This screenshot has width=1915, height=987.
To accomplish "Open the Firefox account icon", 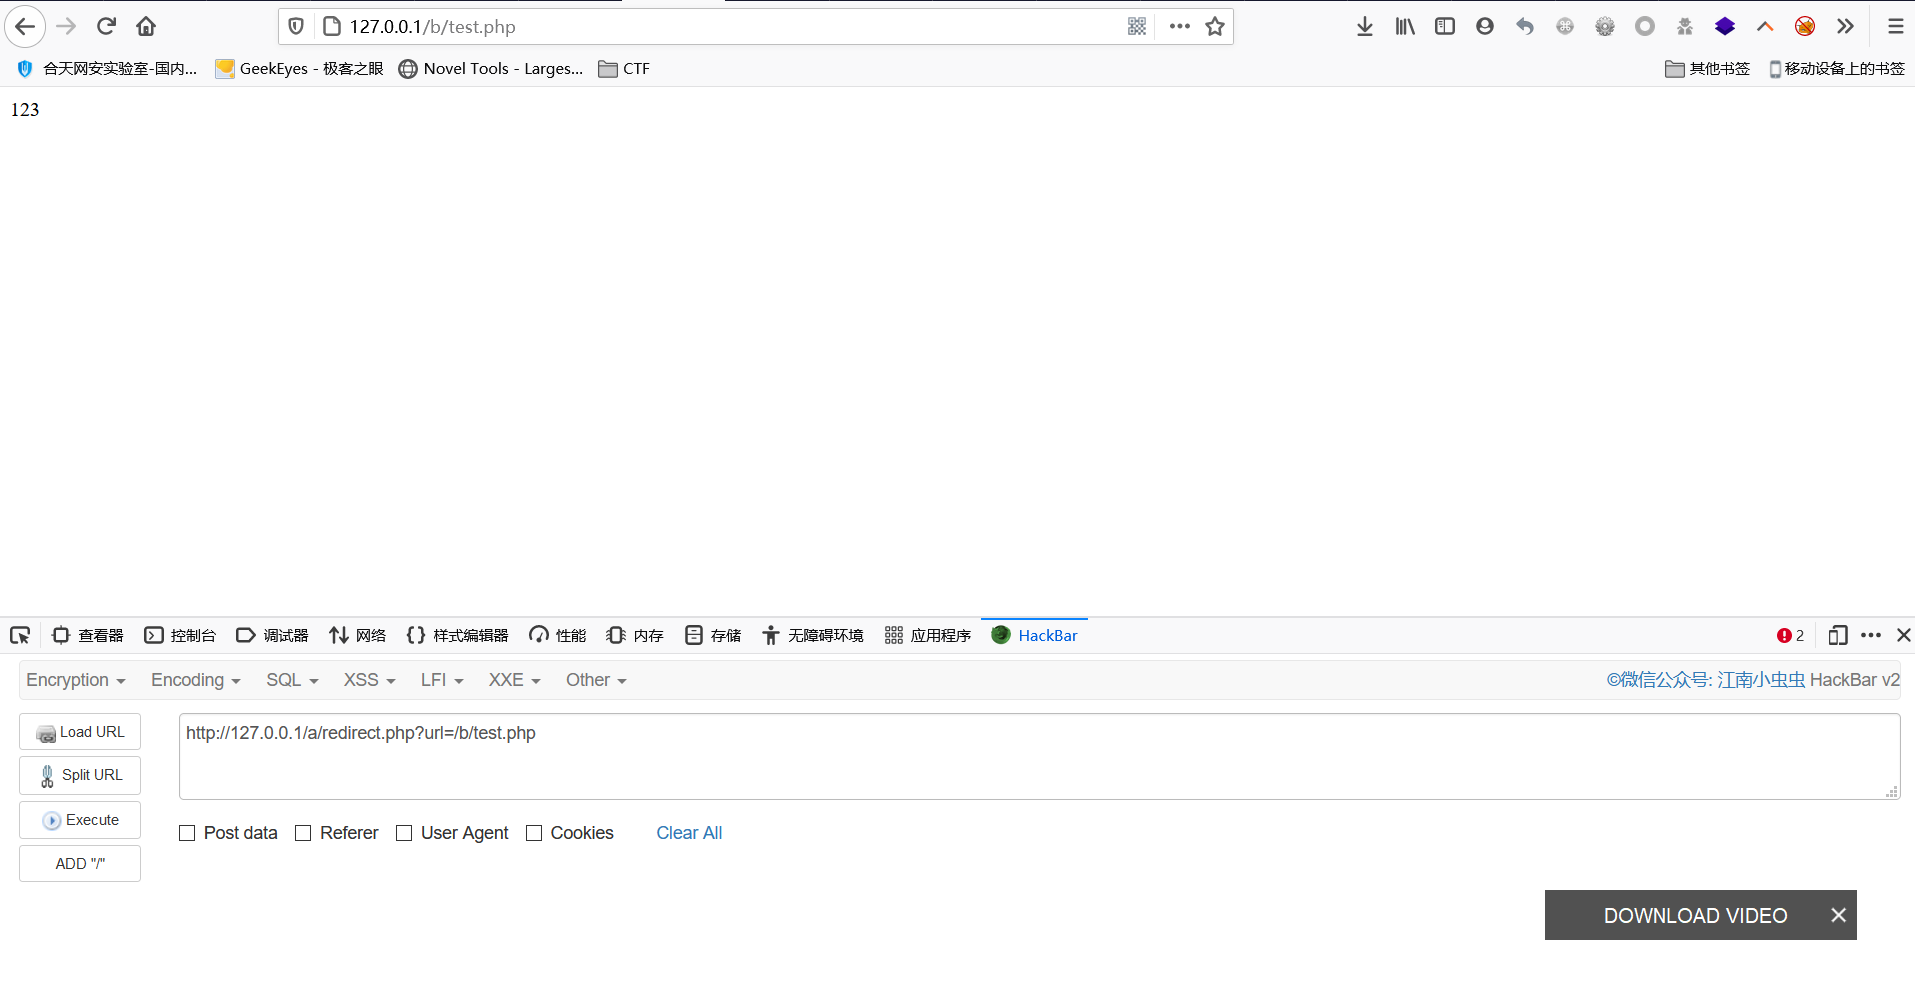I will [x=1485, y=26].
